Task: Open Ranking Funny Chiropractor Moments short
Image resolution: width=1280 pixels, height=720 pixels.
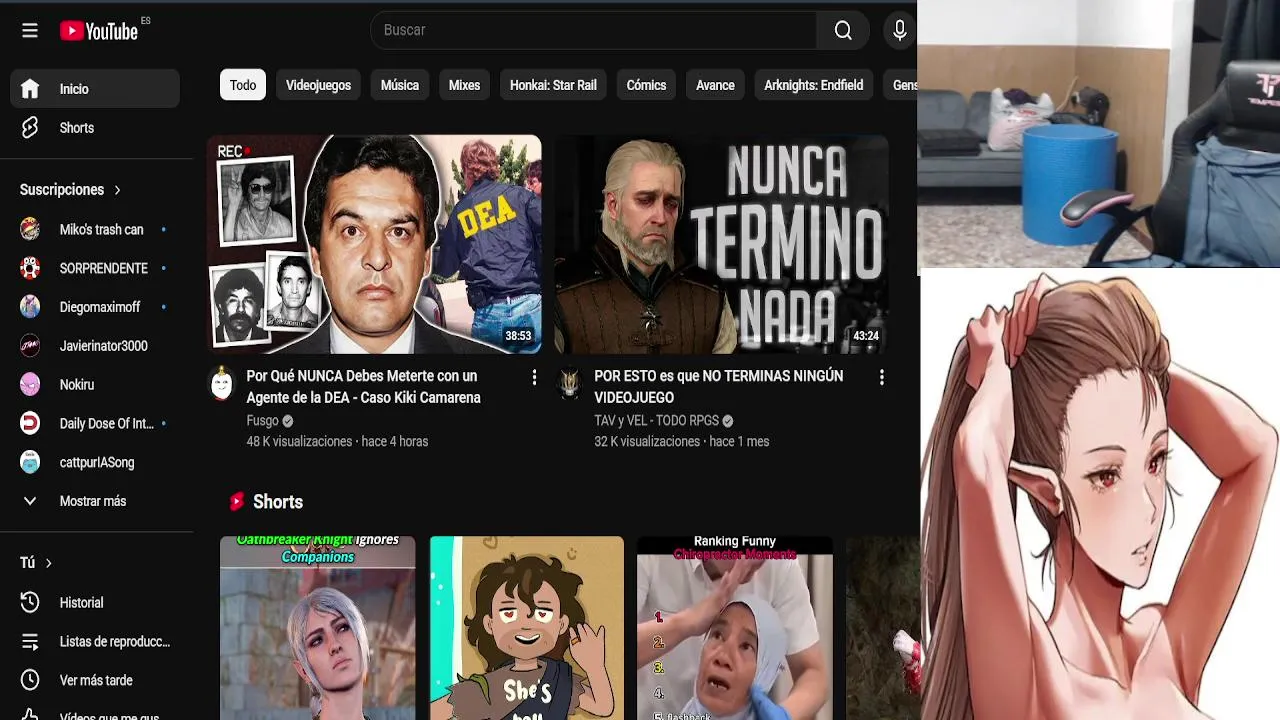Action: [x=734, y=628]
